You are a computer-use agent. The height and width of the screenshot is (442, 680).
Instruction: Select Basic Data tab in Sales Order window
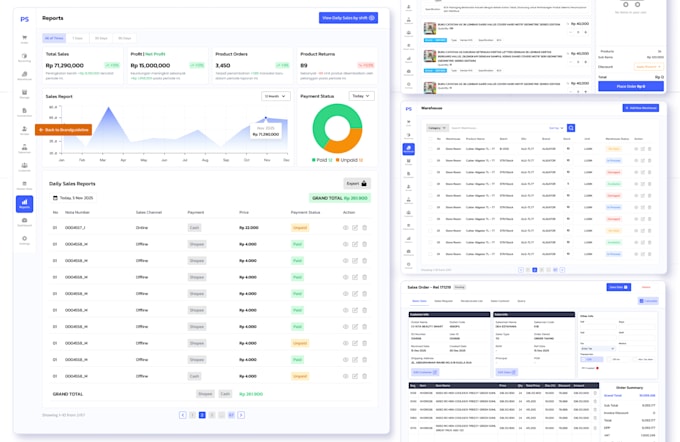[419, 301]
